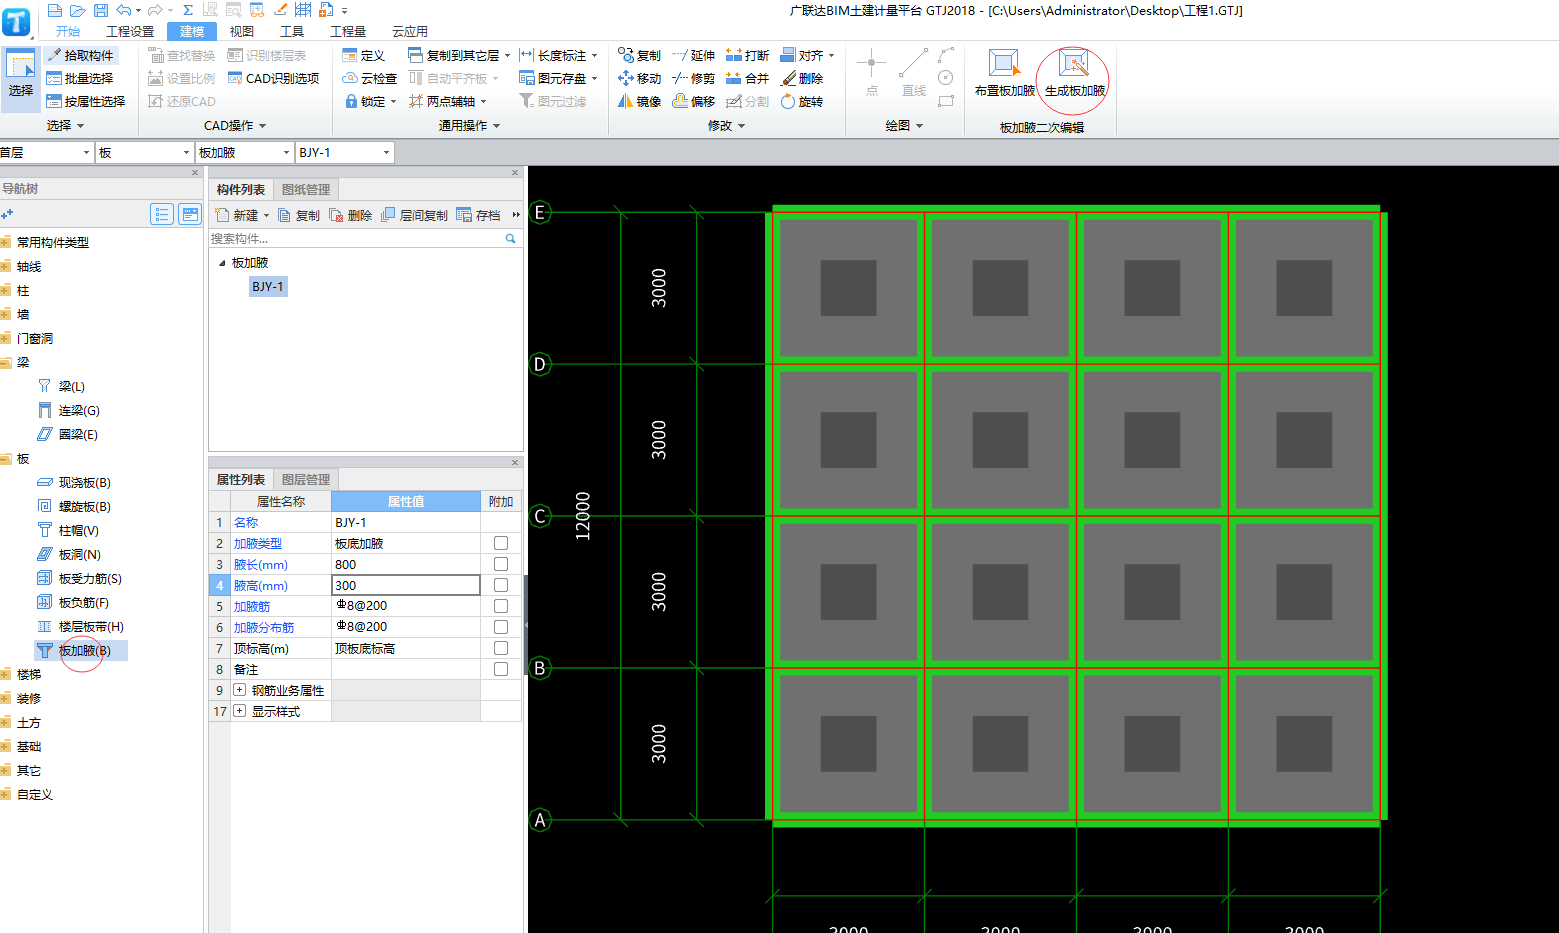1559x933 pixels.
Task: Click 删除 in 构件列表 toolbar
Action: pos(351,215)
